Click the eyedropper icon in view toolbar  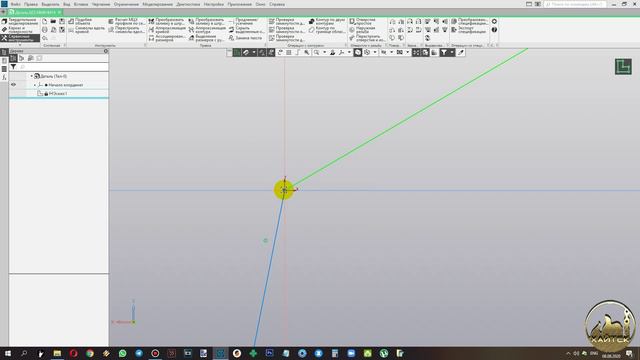(x=461, y=52)
